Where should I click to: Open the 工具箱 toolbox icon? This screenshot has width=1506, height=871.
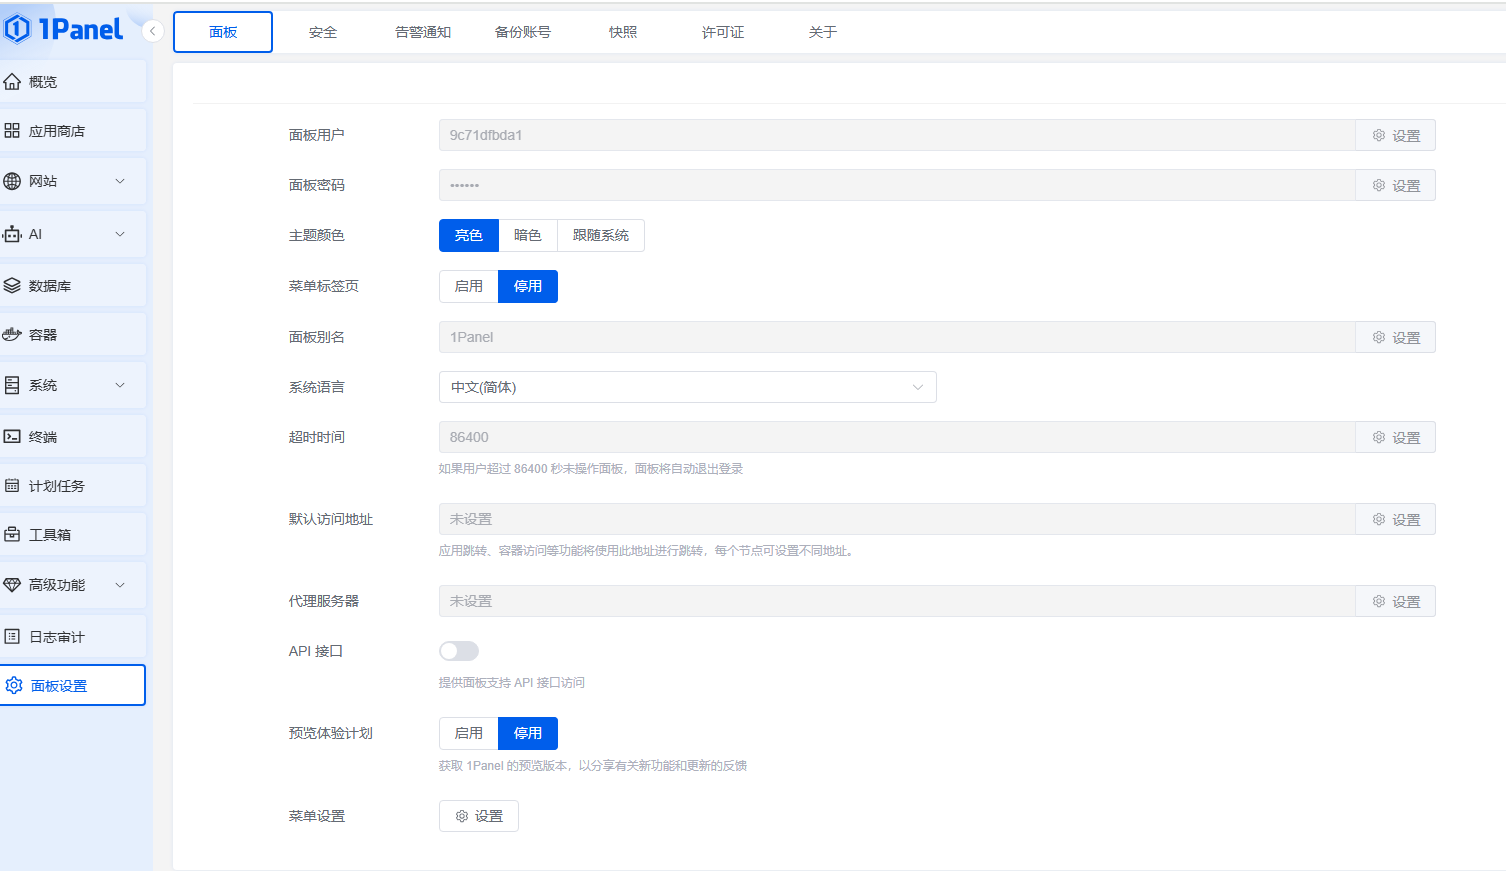point(12,535)
